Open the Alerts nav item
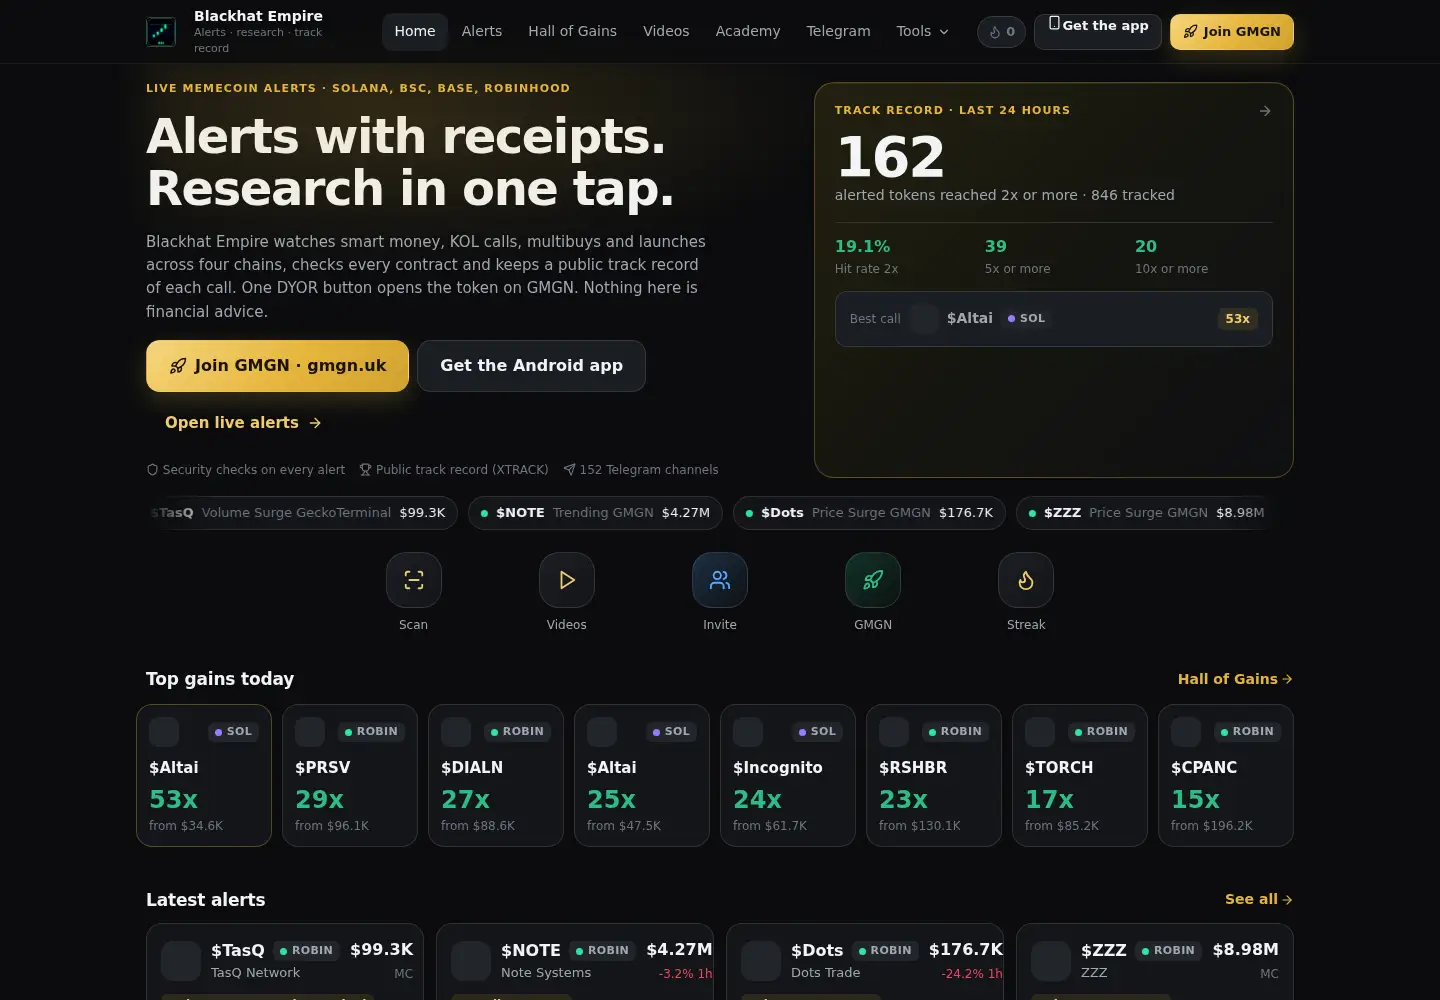 [482, 32]
